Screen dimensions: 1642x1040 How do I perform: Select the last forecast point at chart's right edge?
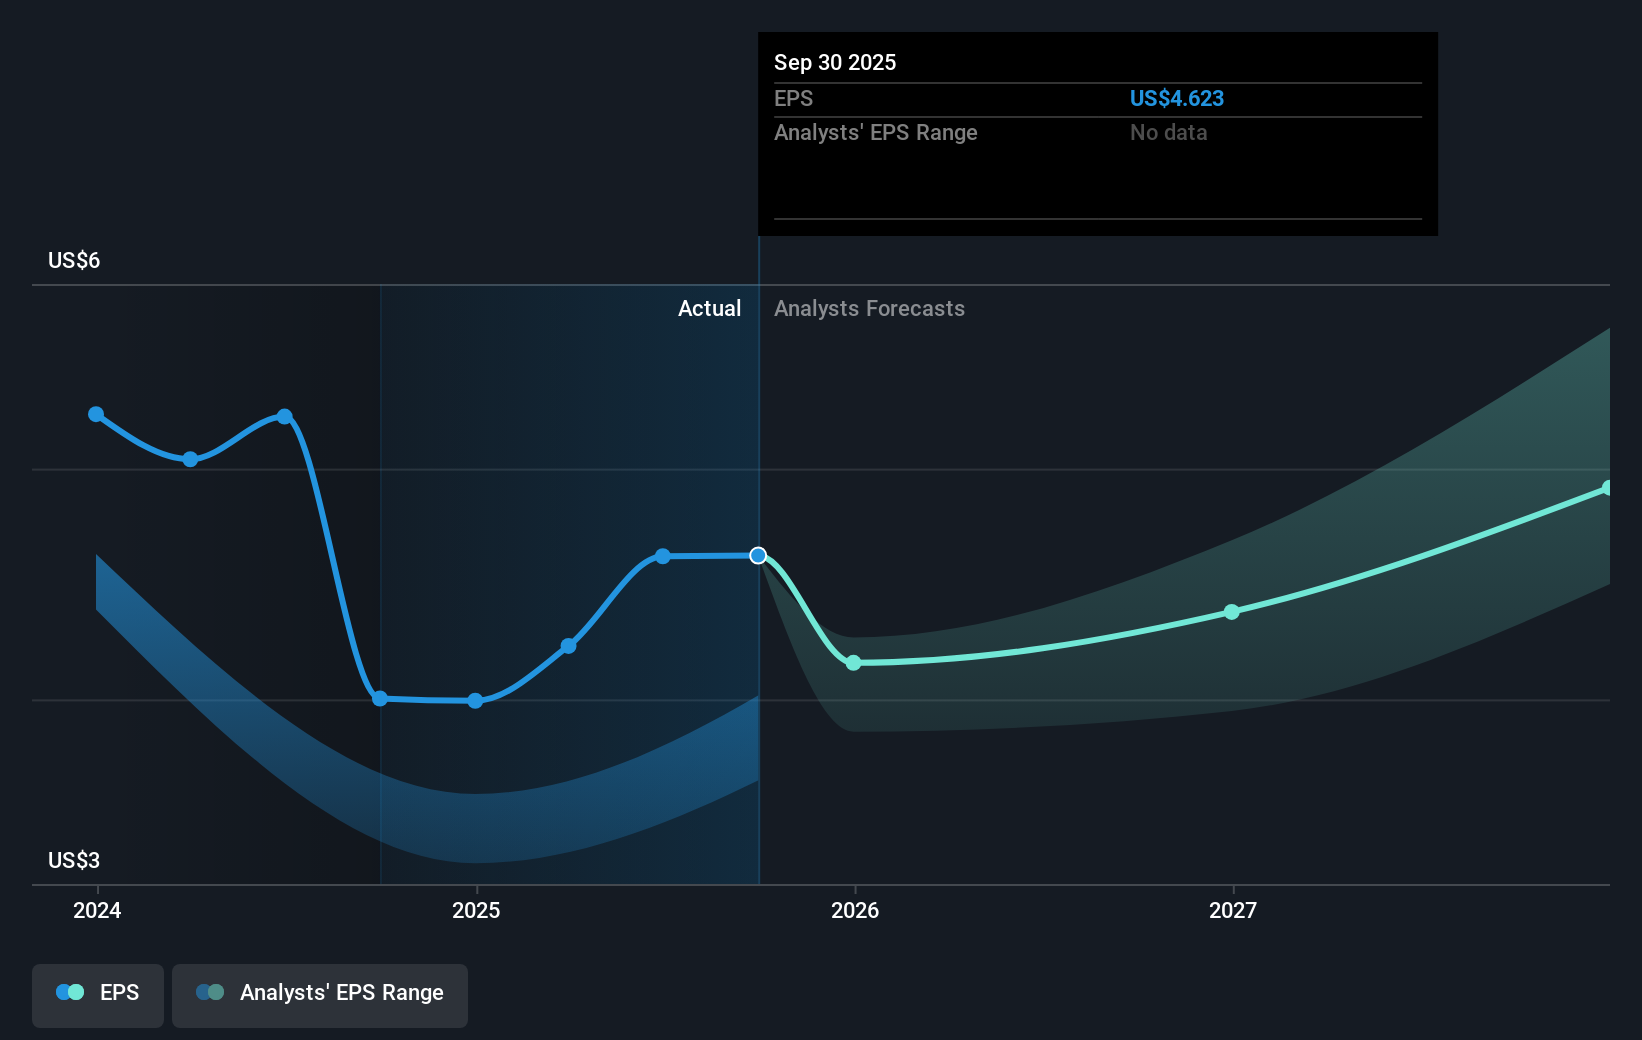1608,488
